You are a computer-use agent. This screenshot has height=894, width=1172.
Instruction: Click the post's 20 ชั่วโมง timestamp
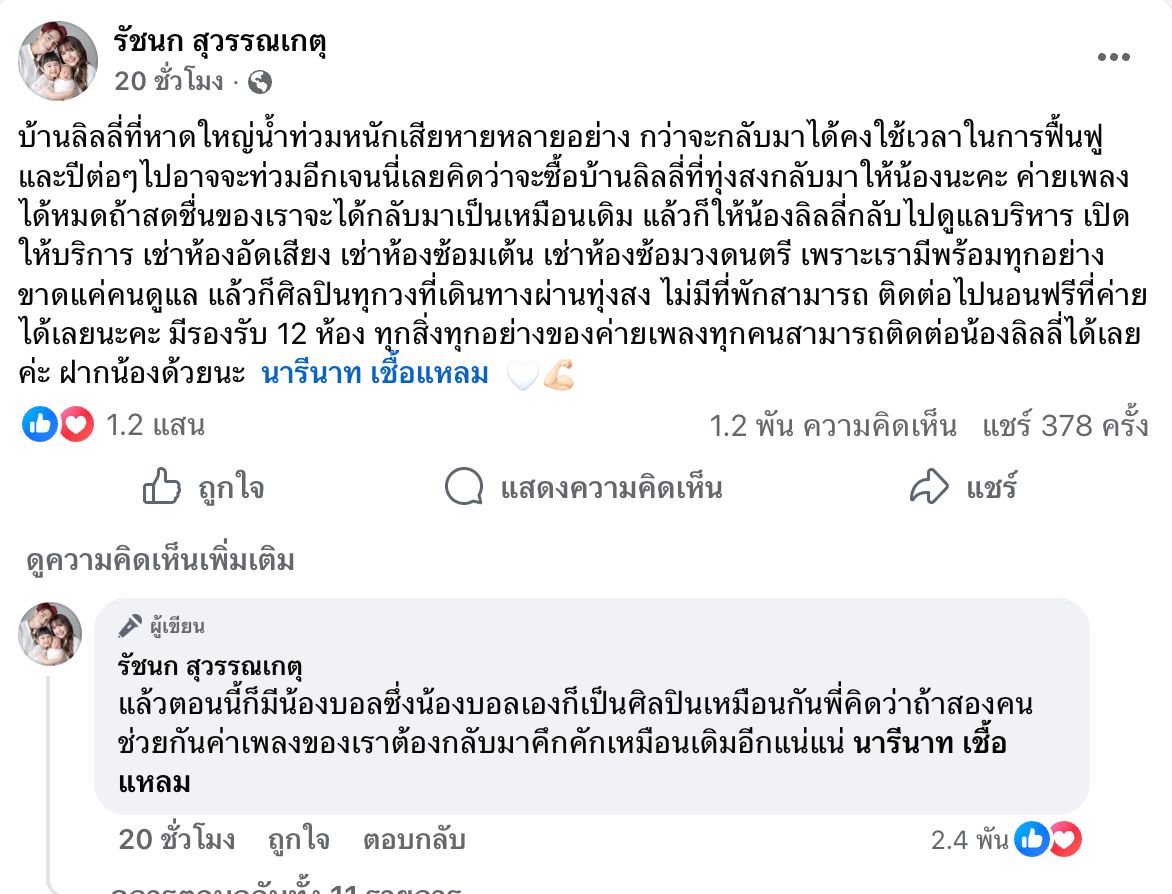tap(169, 82)
